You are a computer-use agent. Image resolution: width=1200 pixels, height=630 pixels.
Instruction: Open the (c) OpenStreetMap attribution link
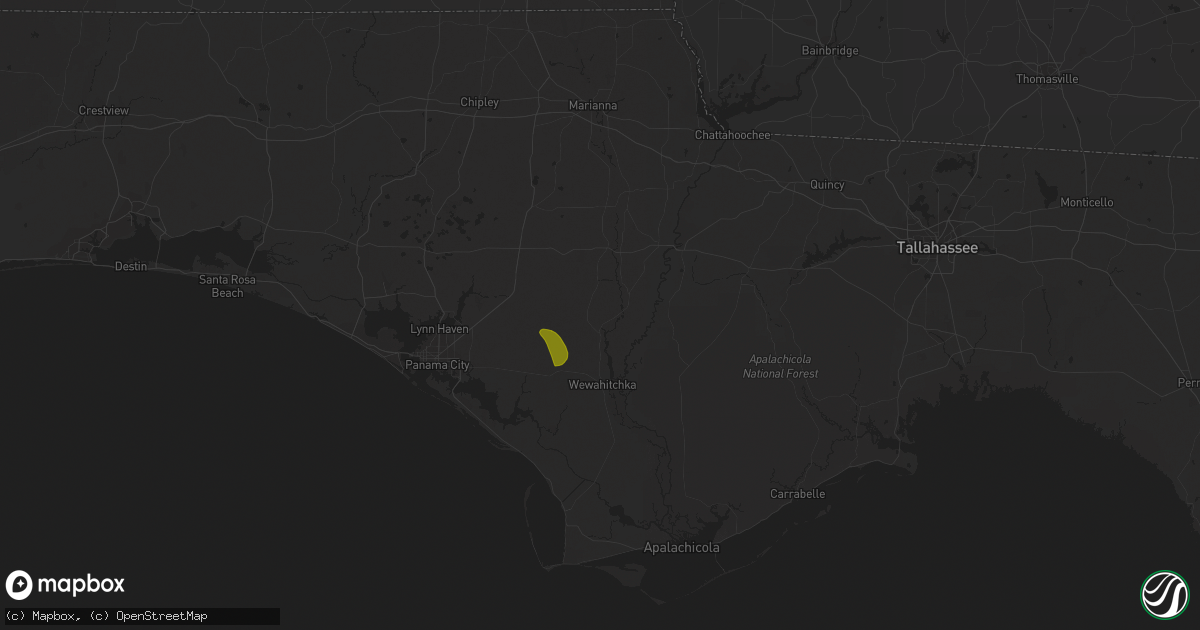coord(149,616)
